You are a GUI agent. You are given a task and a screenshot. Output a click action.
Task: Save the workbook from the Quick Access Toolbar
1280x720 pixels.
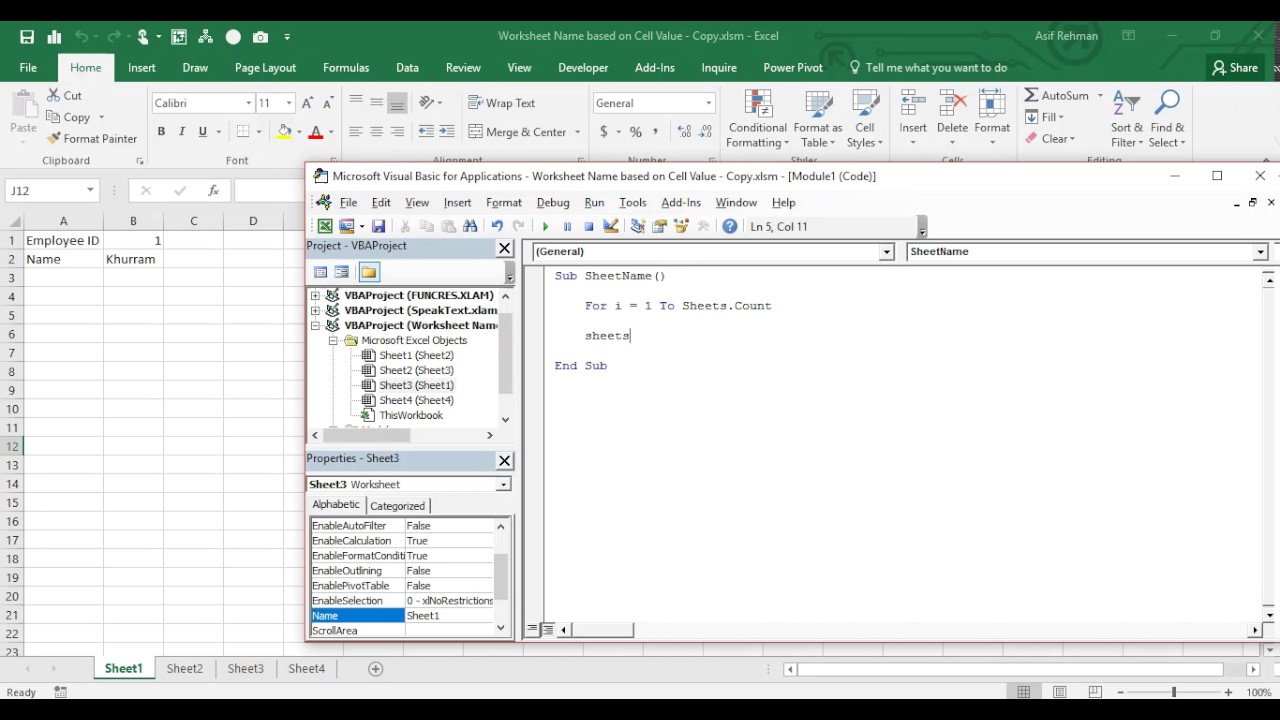[x=27, y=37]
